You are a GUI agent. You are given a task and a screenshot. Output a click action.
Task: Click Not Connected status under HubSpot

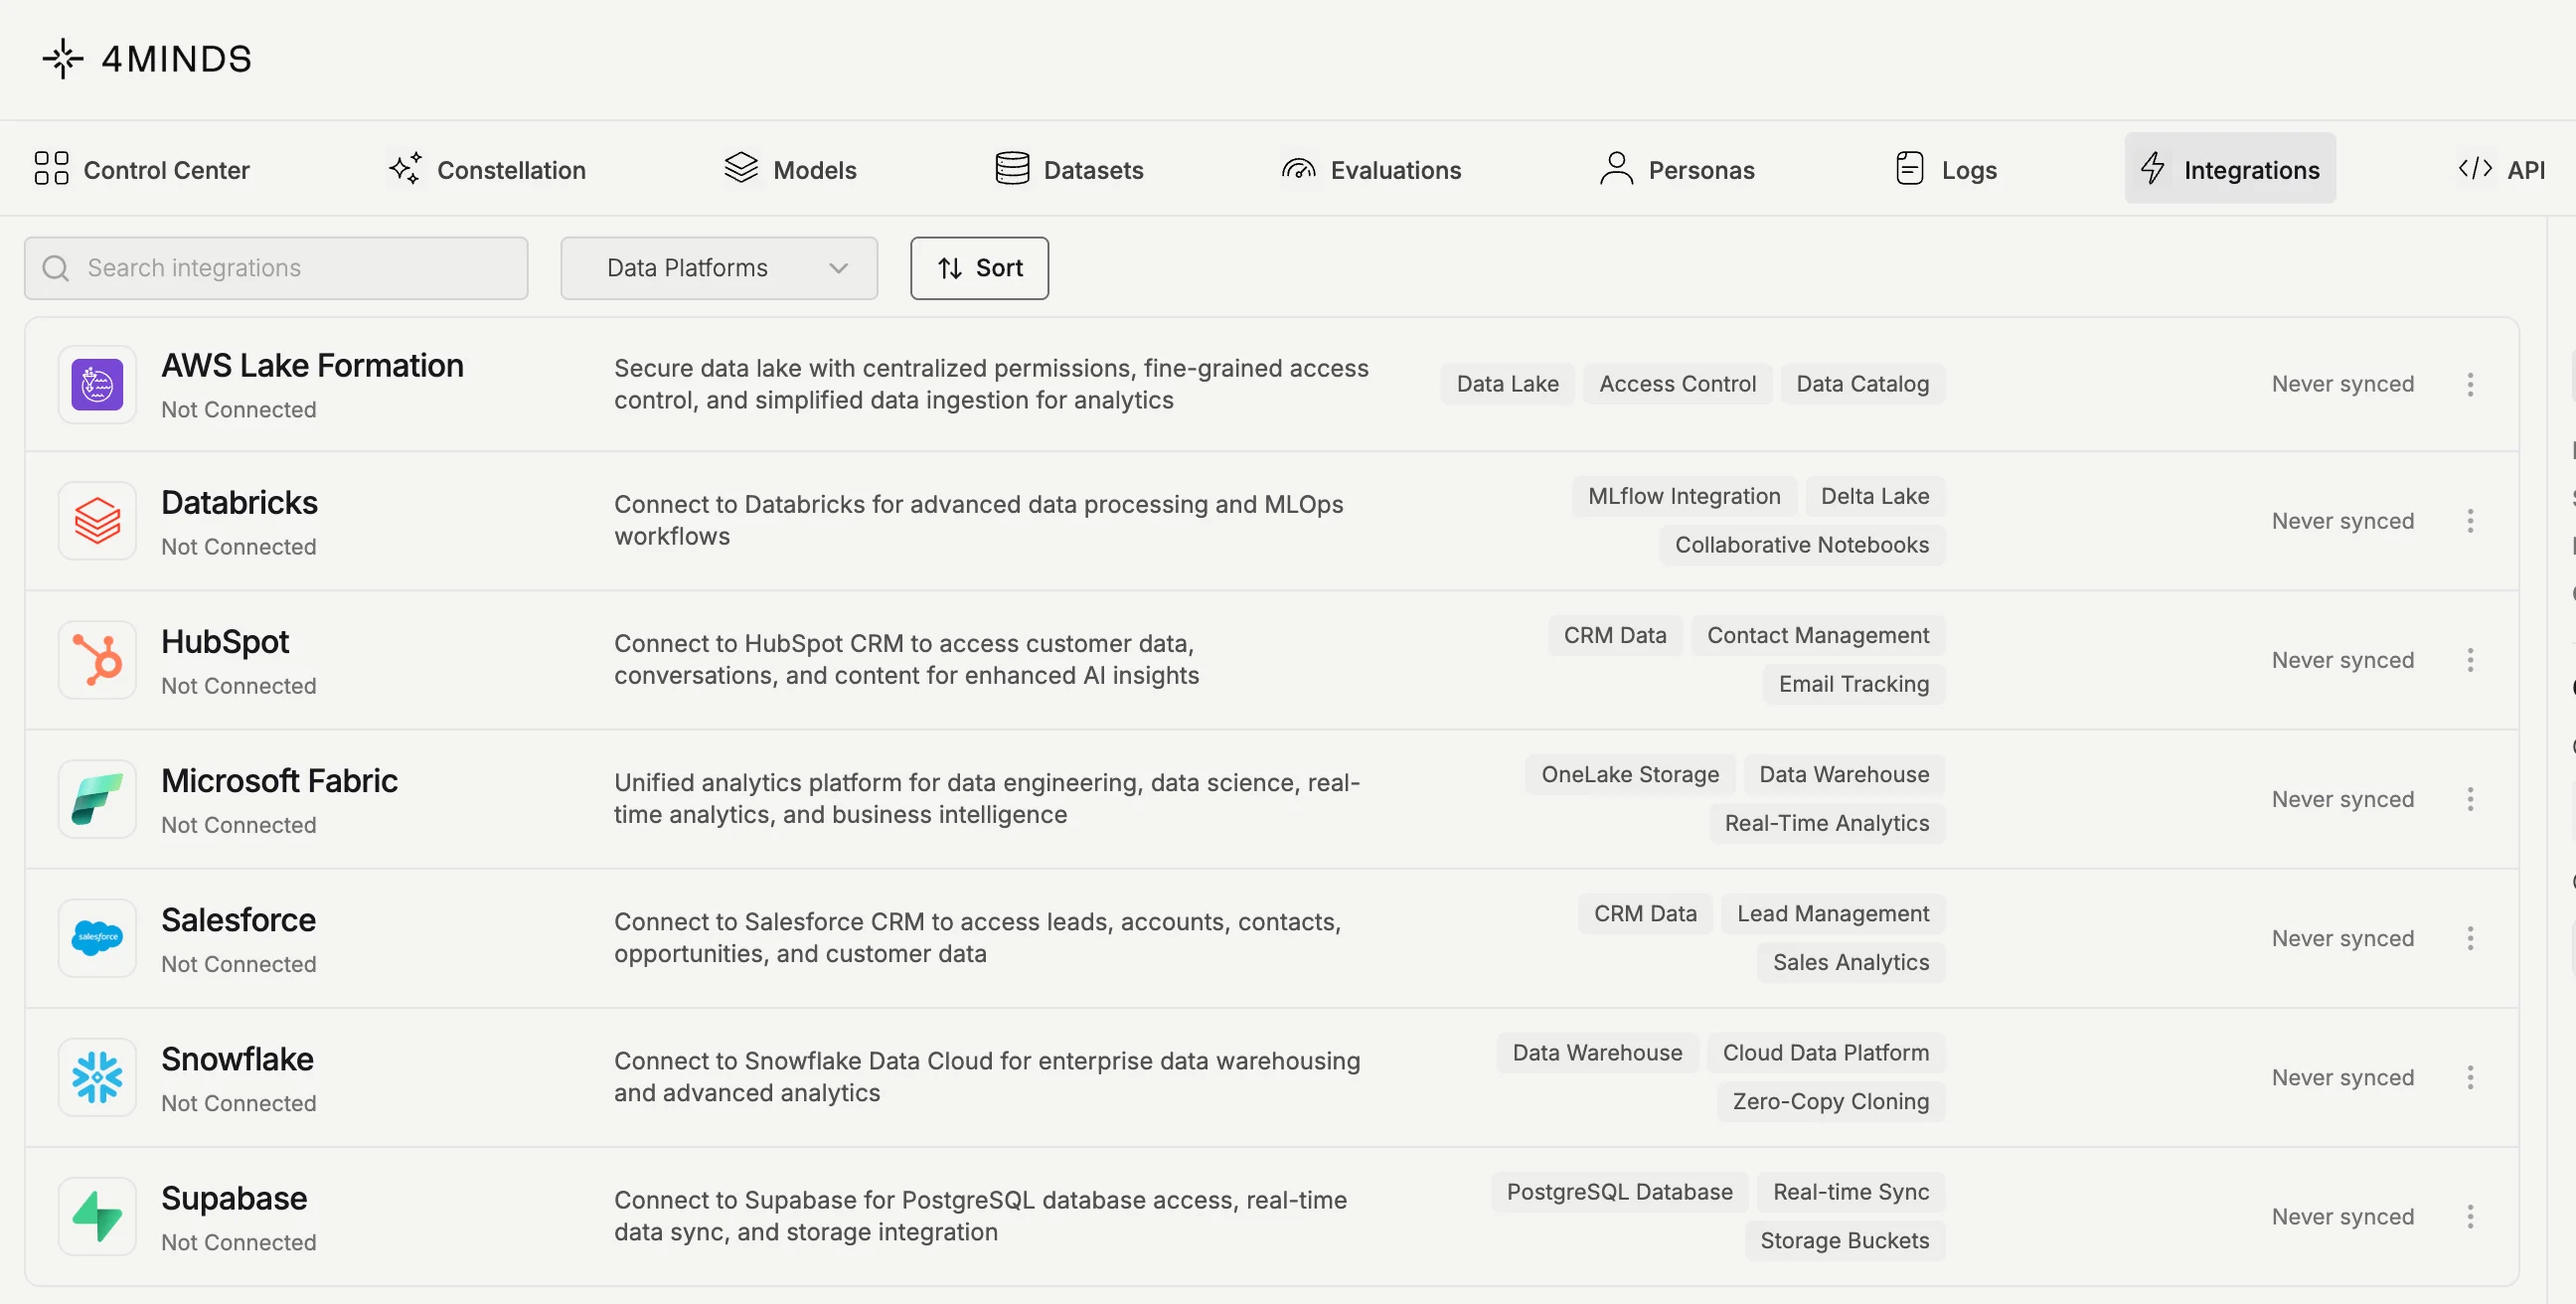click(x=239, y=686)
